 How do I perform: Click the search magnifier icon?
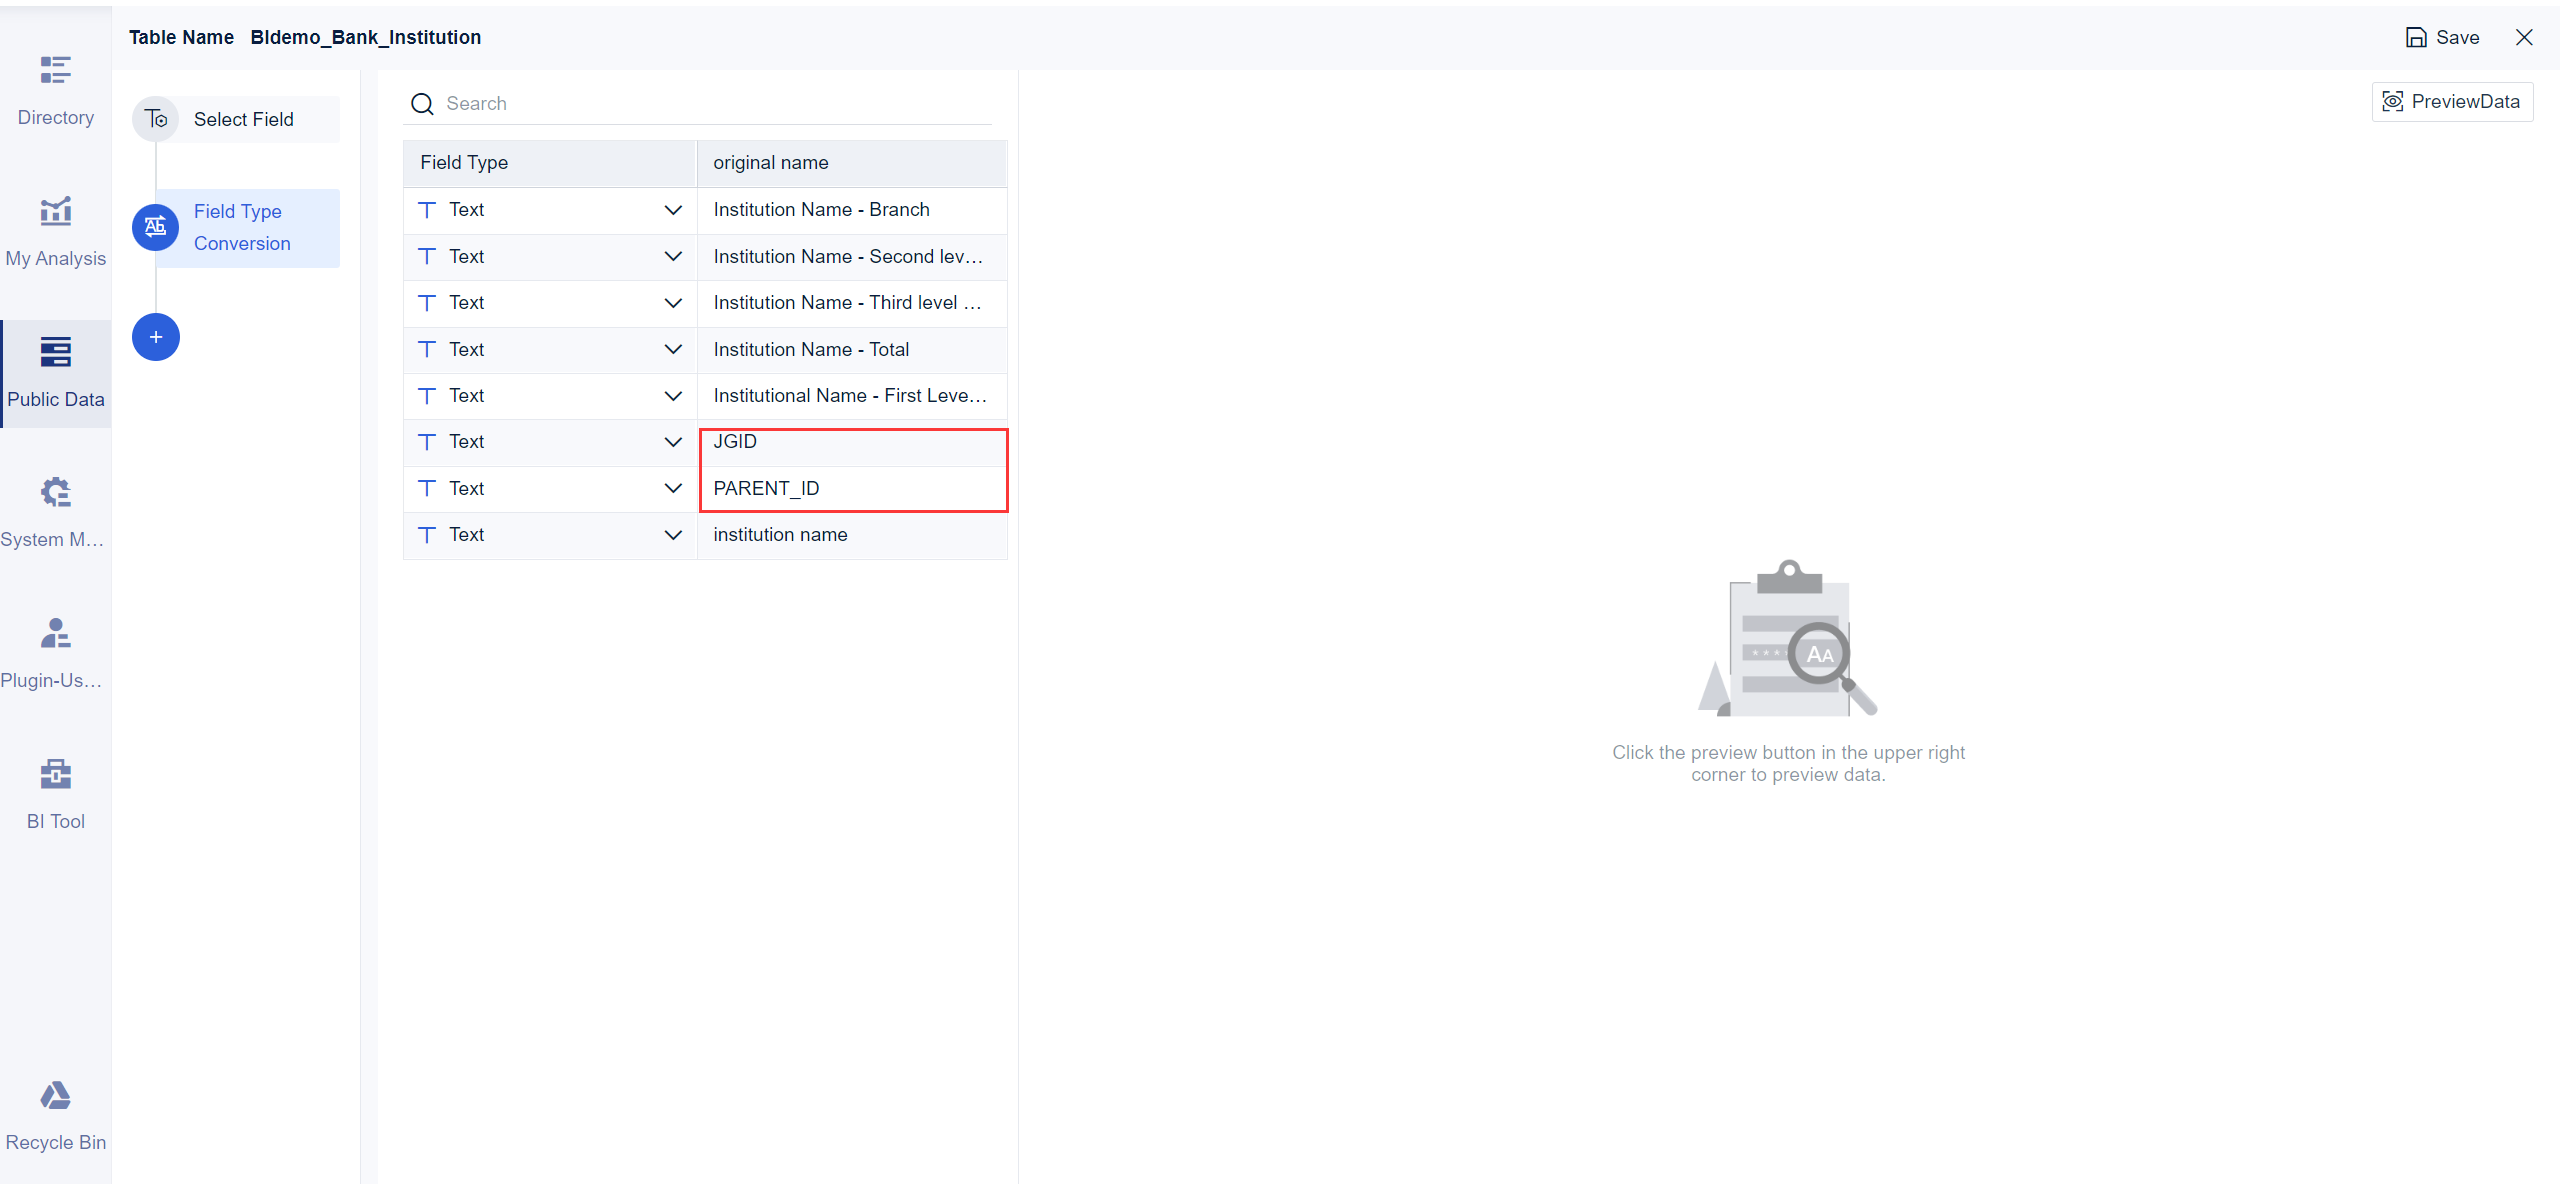pos(422,103)
